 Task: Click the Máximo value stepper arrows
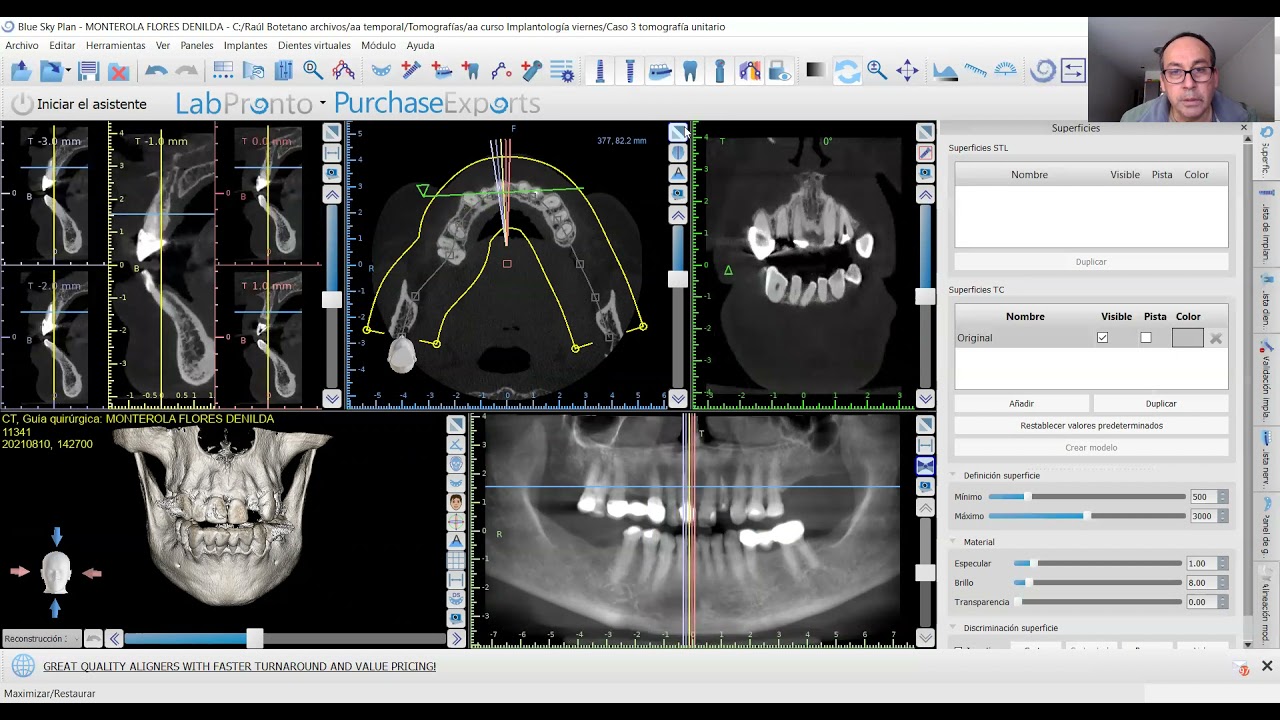pos(1222,516)
